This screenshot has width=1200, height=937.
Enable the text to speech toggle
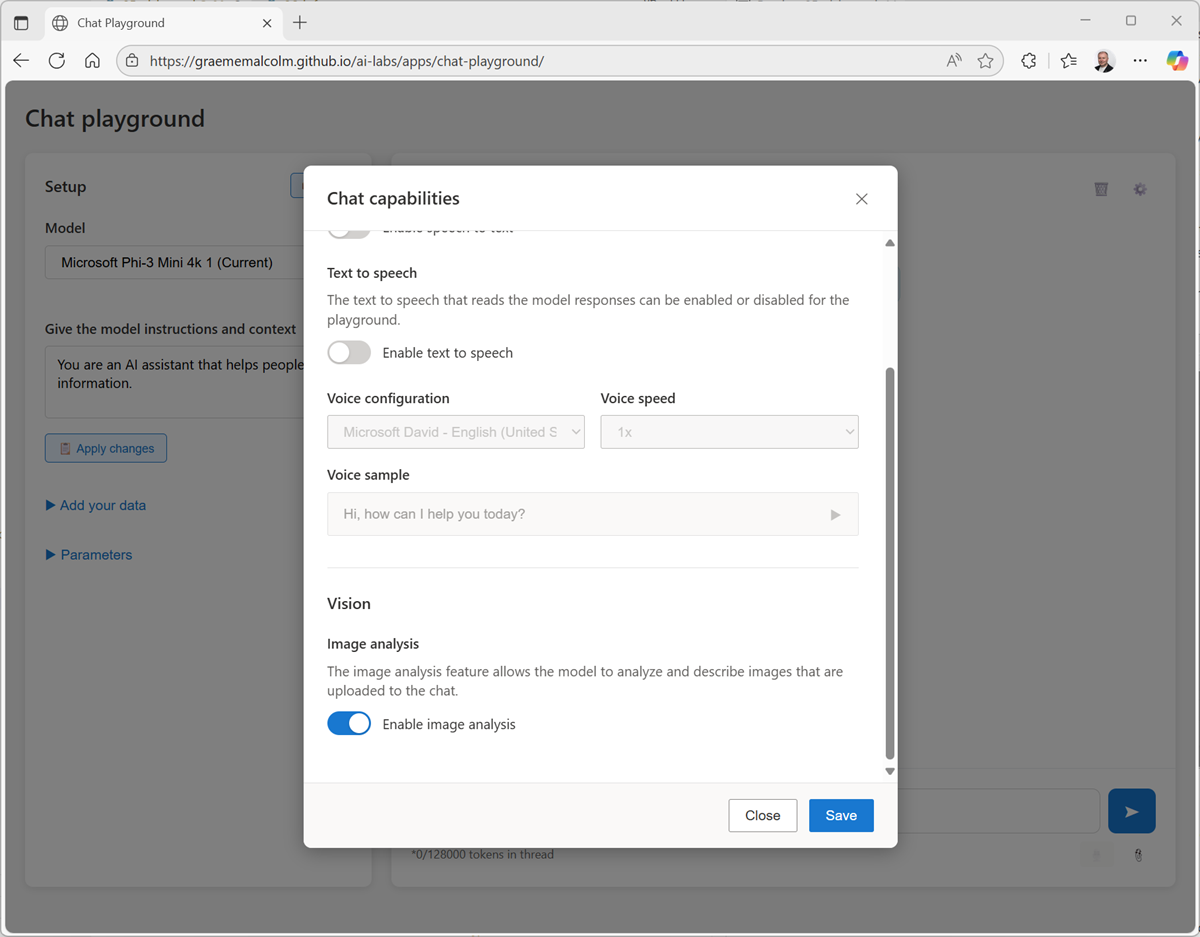pyautogui.click(x=349, y=352)
